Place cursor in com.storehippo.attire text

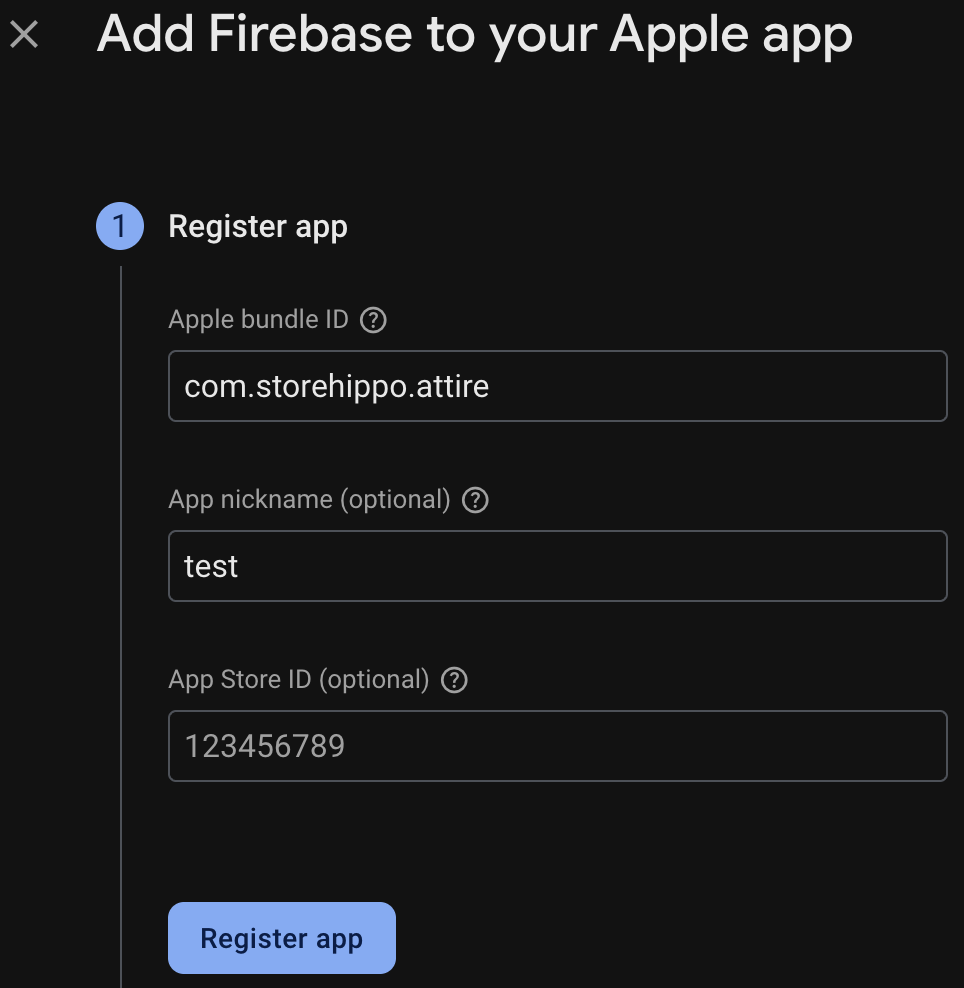336,387
